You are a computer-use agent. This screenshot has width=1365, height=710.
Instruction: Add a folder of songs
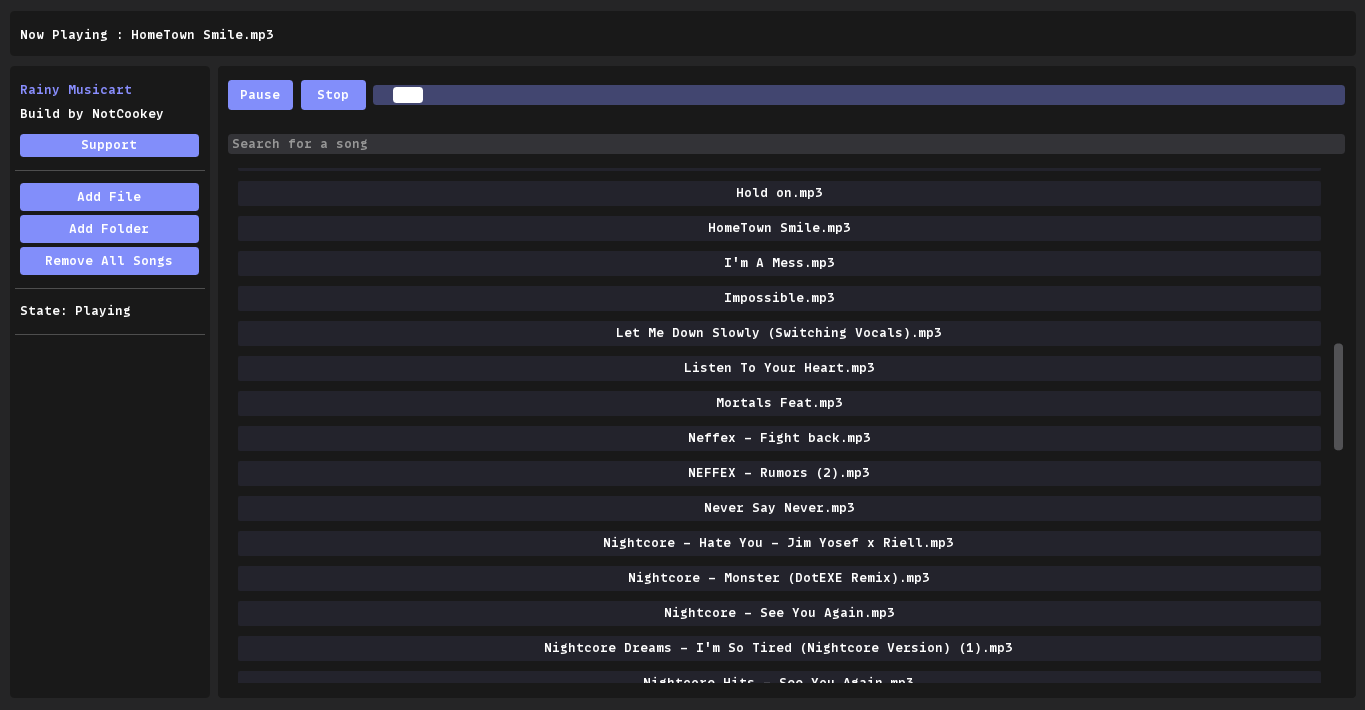tap(109, 228)
